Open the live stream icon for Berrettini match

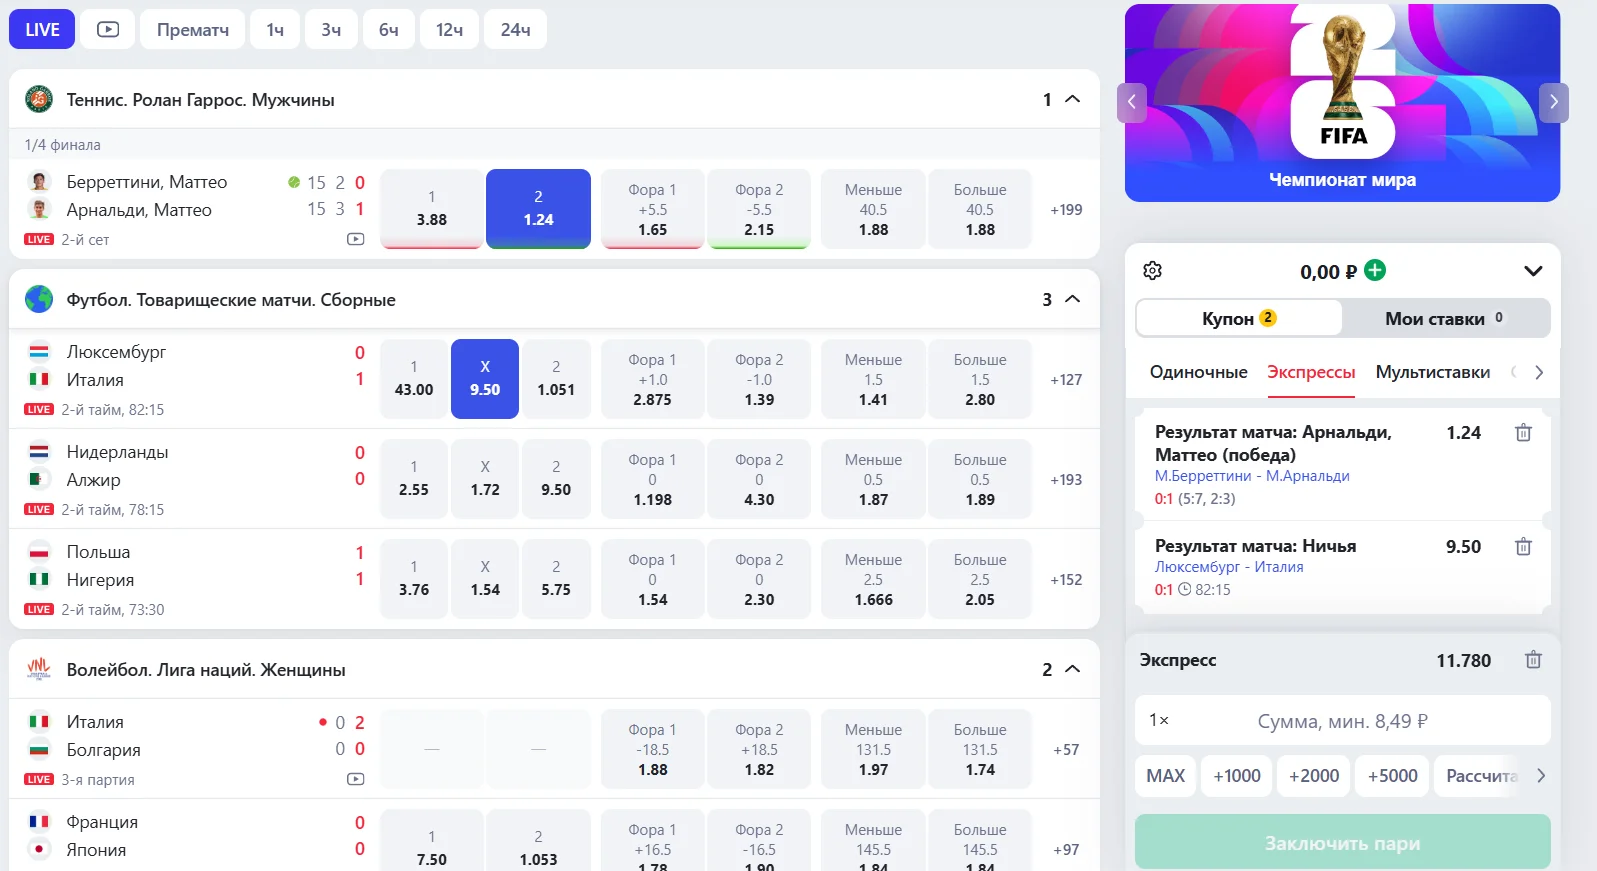pyautogui.click(x=355, y=239)
